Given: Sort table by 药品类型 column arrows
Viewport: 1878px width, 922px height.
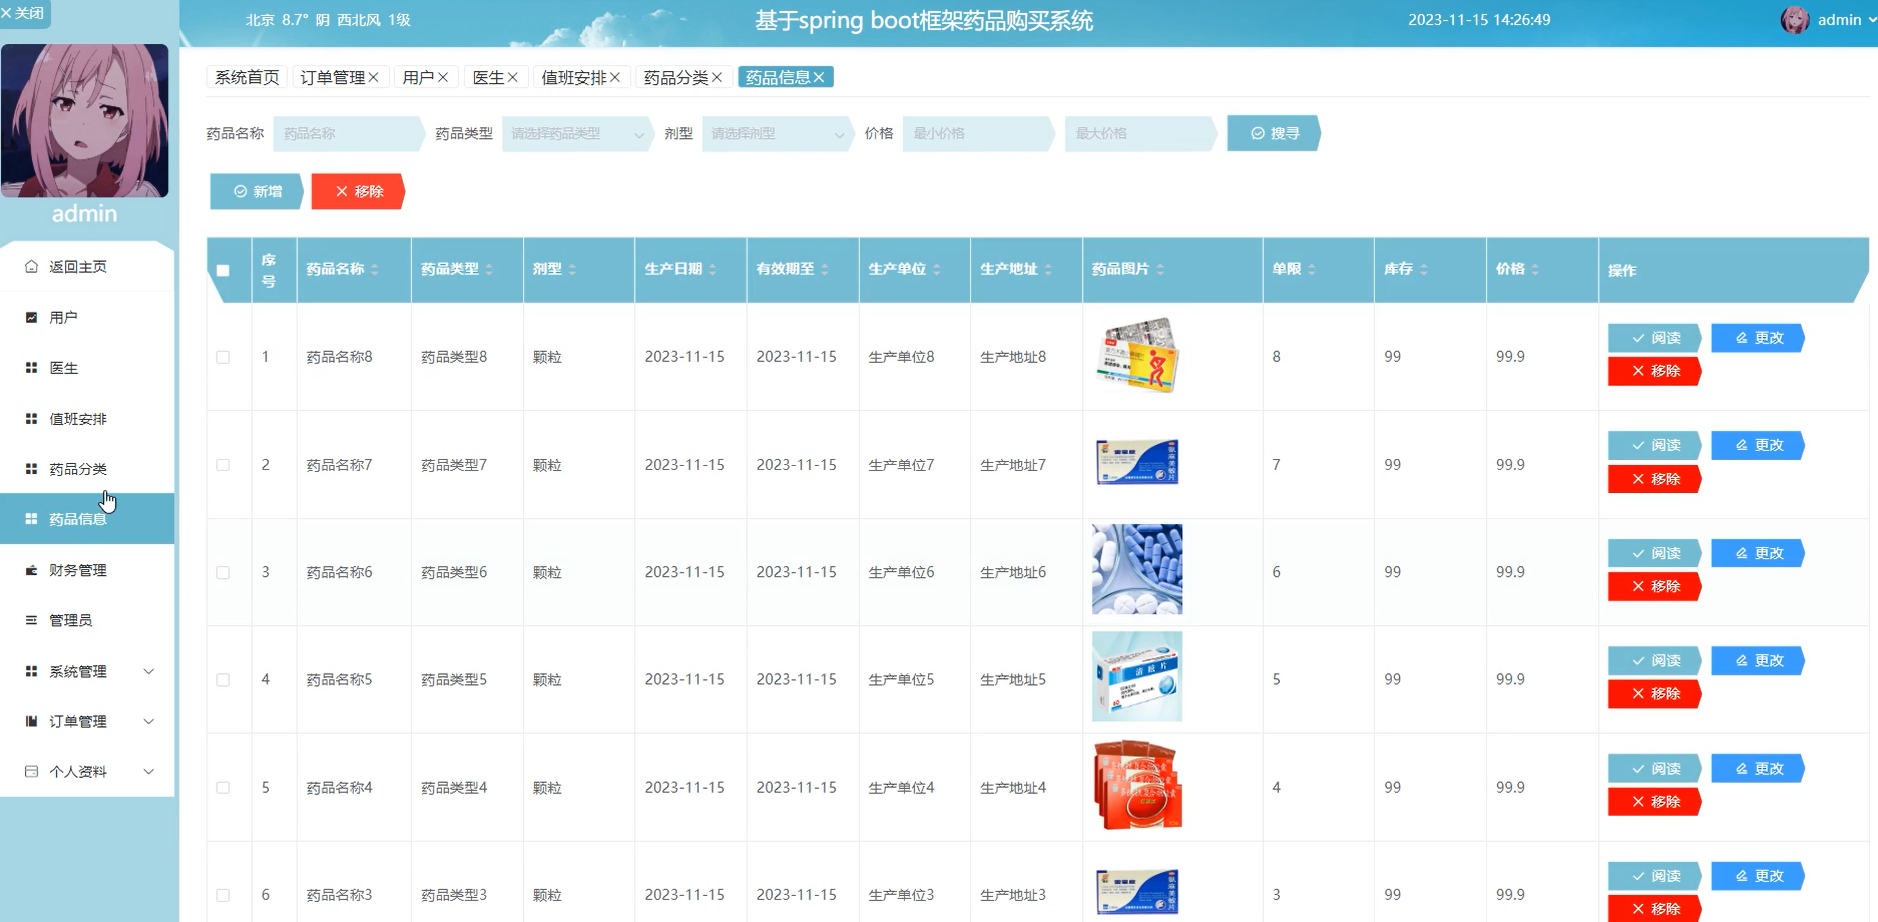Looking at the screenshot, I should pos(489,270).
